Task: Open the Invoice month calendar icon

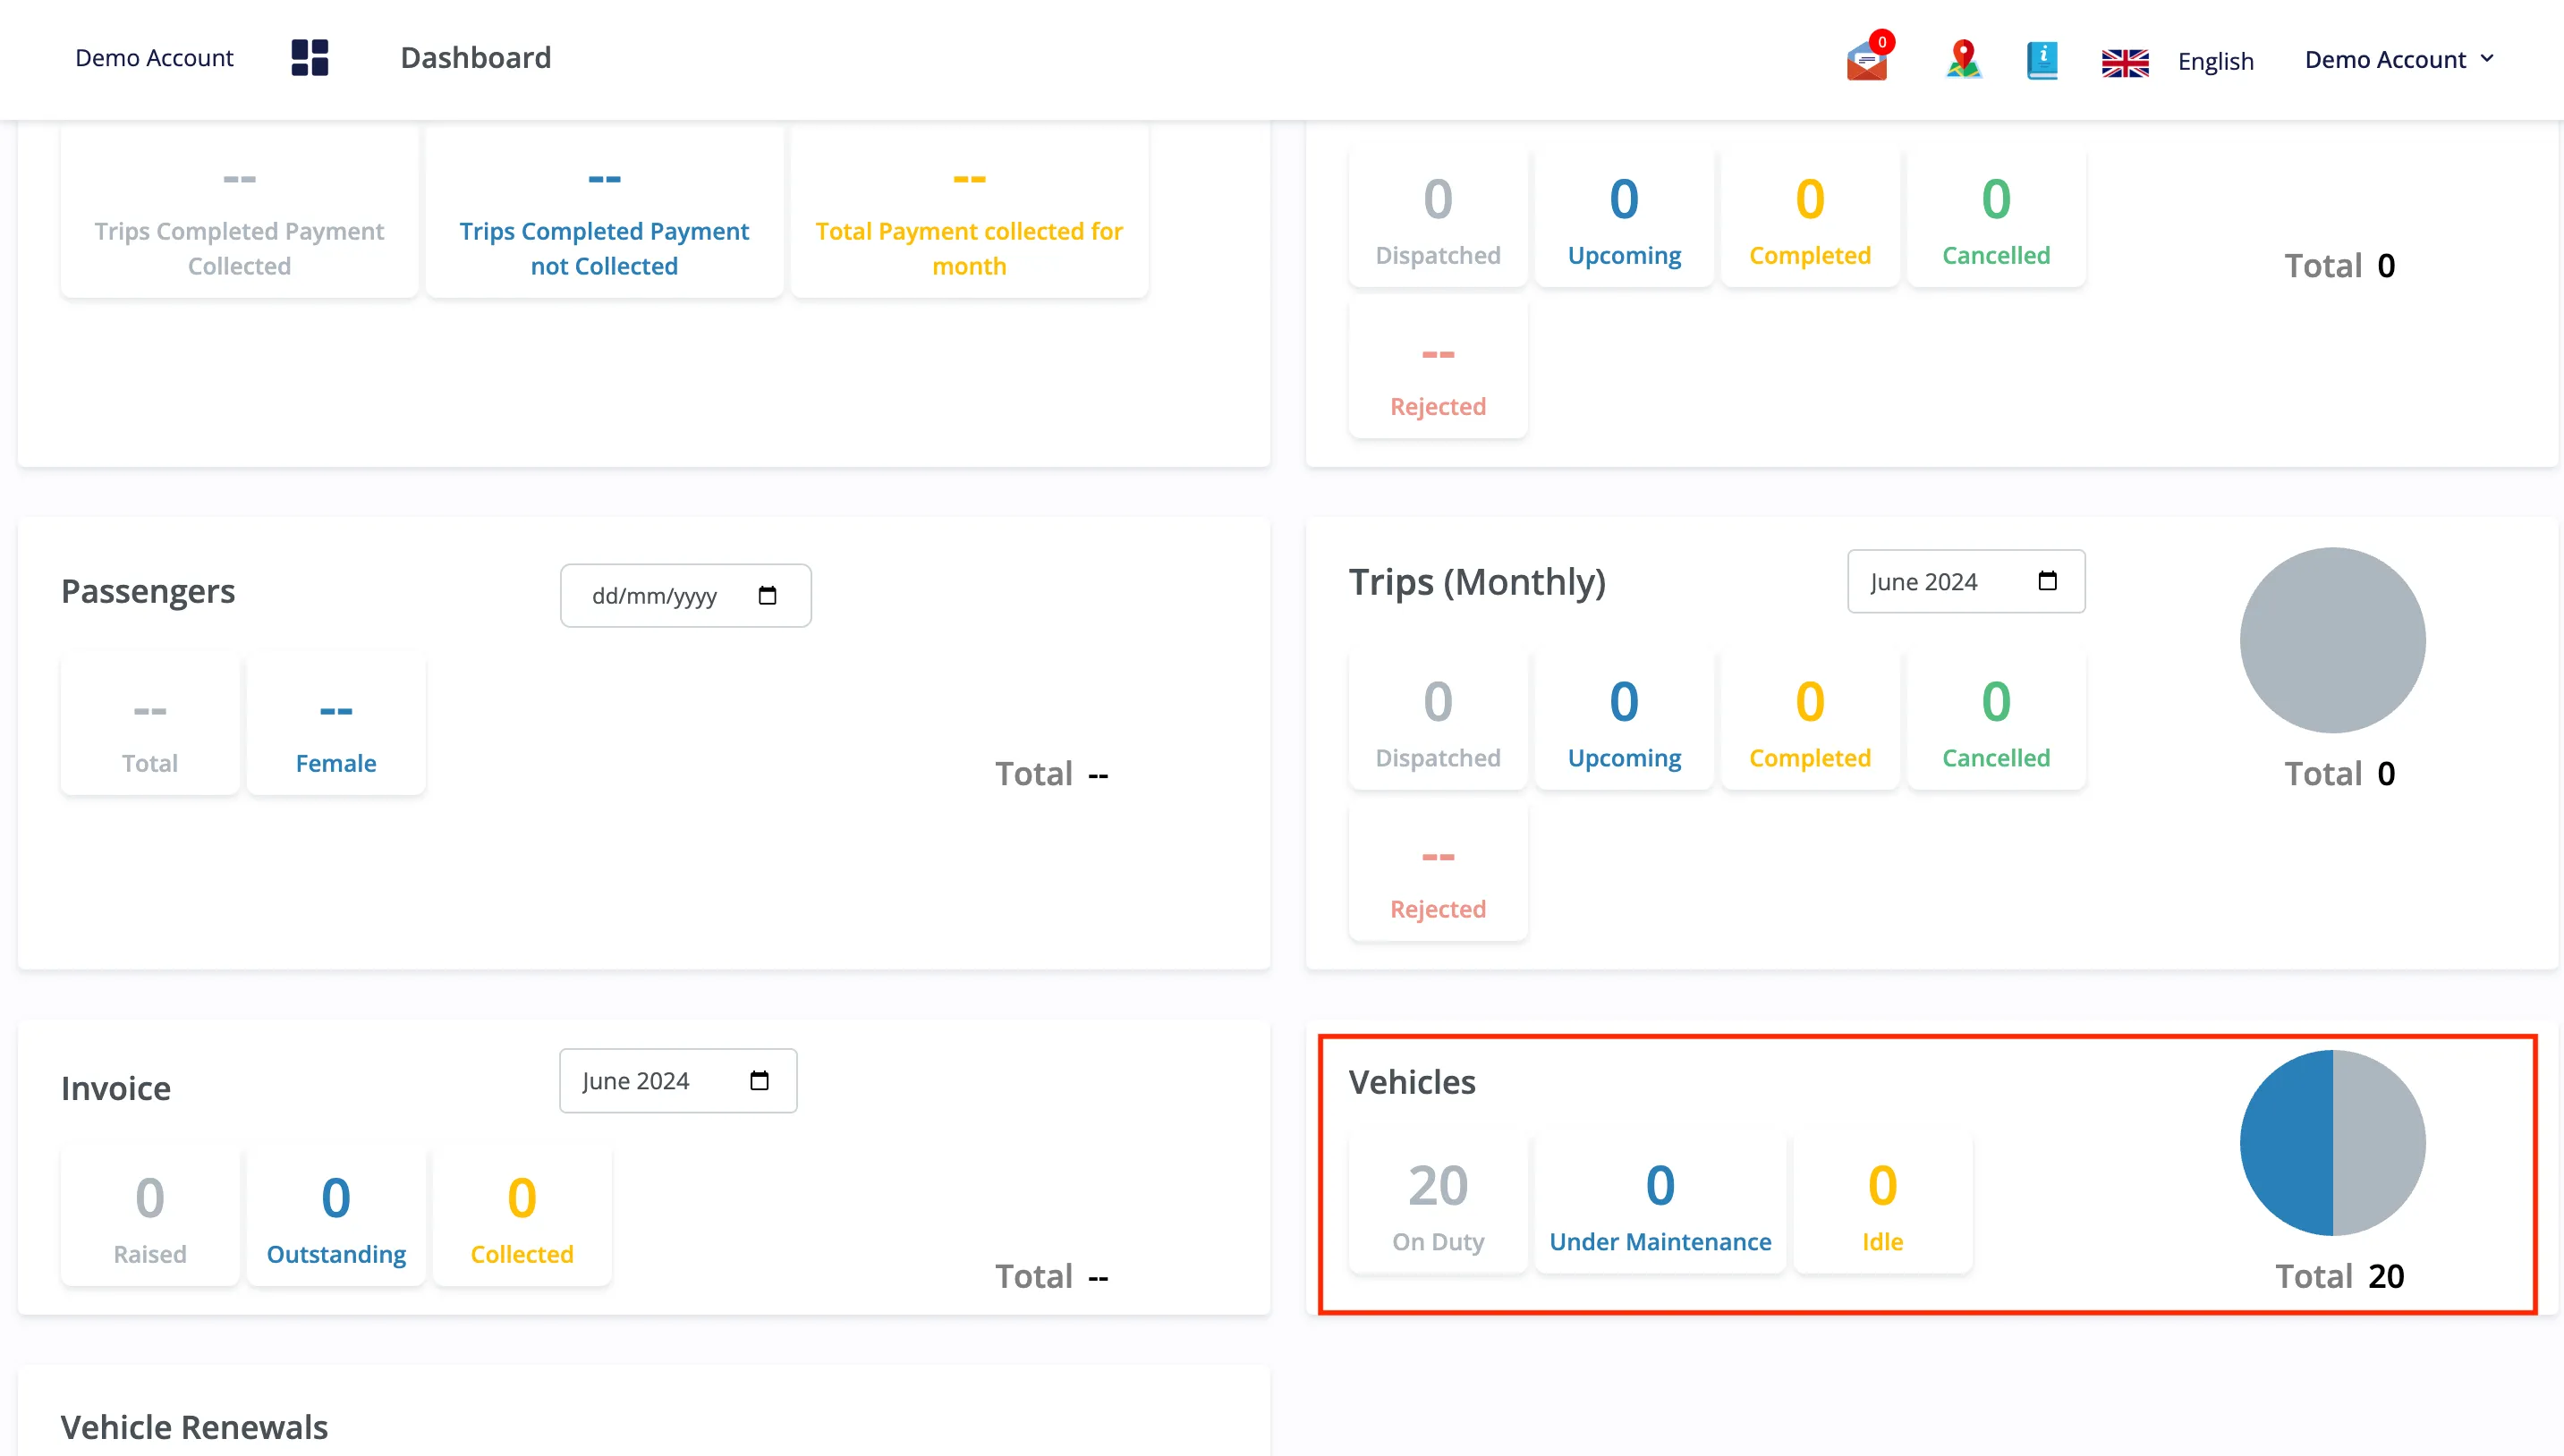Action: pos(759,1080)
